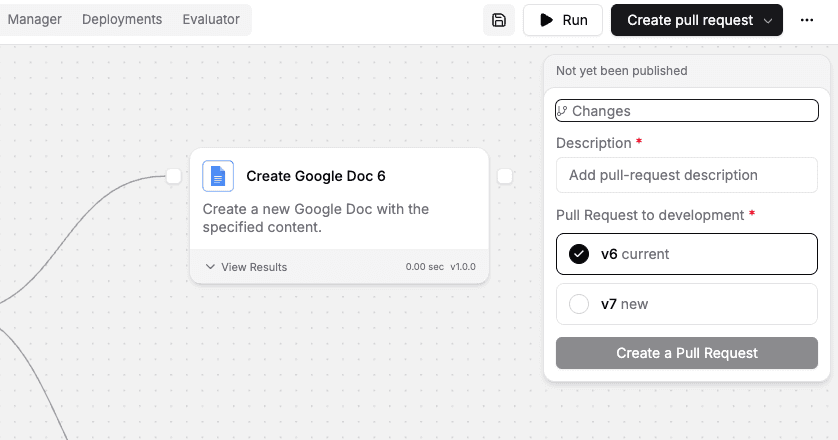Click the Google Docs icon on the node
The width and height of the screenshot is (838, 440).
pyautogui.click(x=218, y=176)
